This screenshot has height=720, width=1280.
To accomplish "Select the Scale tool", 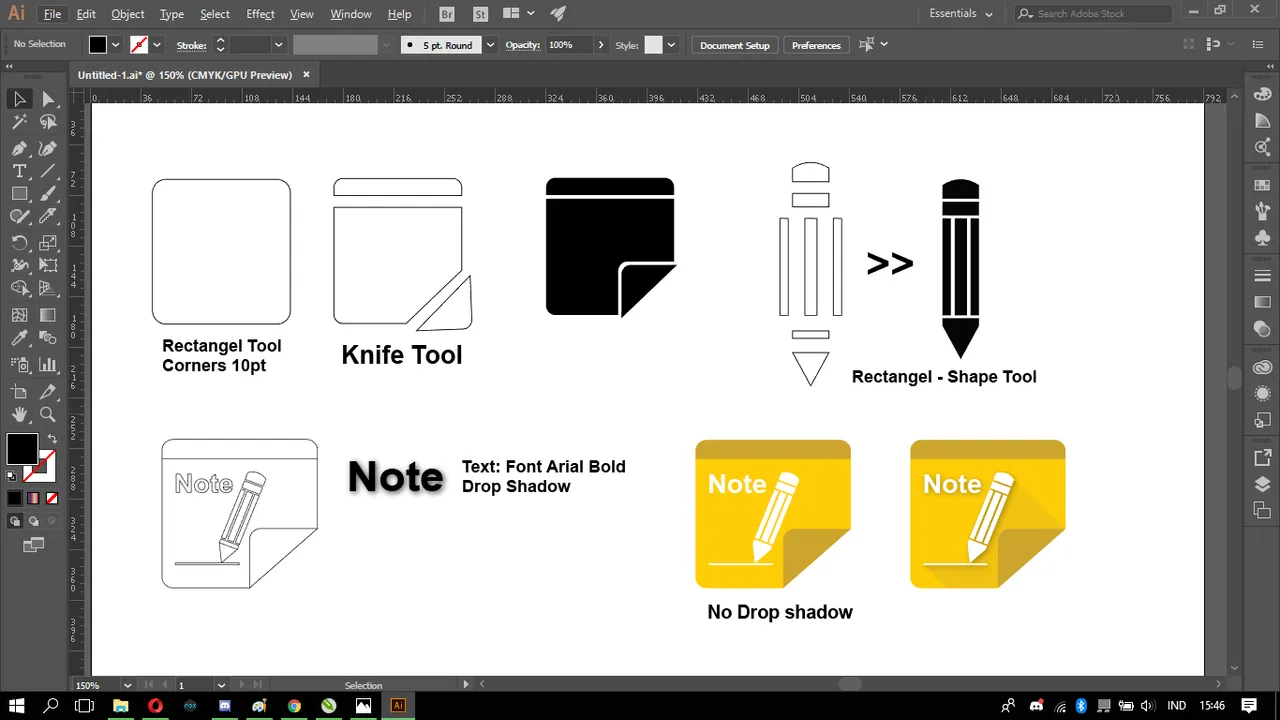I will point(48,243).
